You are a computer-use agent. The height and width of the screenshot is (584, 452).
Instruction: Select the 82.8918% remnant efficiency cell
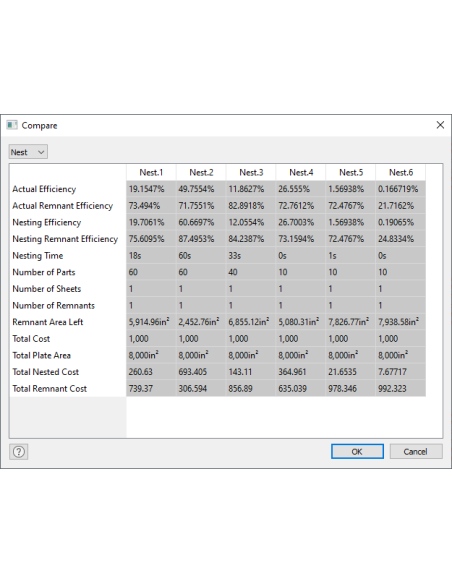coord(251,206)
